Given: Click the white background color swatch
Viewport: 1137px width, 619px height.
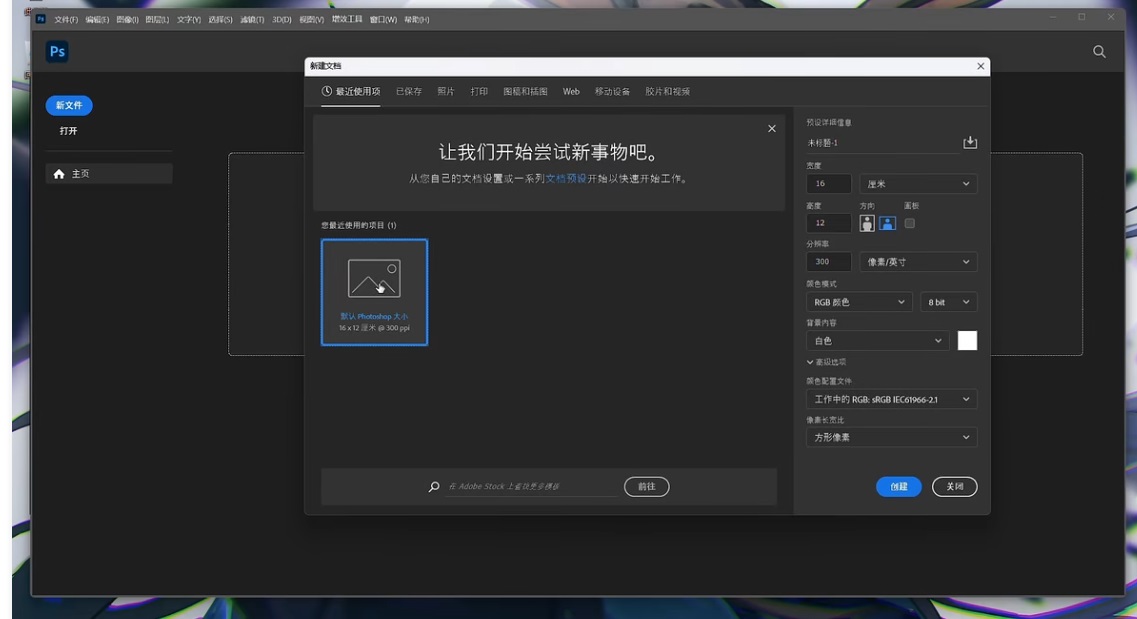Looking at the screenshot, I should pyautogui.click(x=967, y=341).
